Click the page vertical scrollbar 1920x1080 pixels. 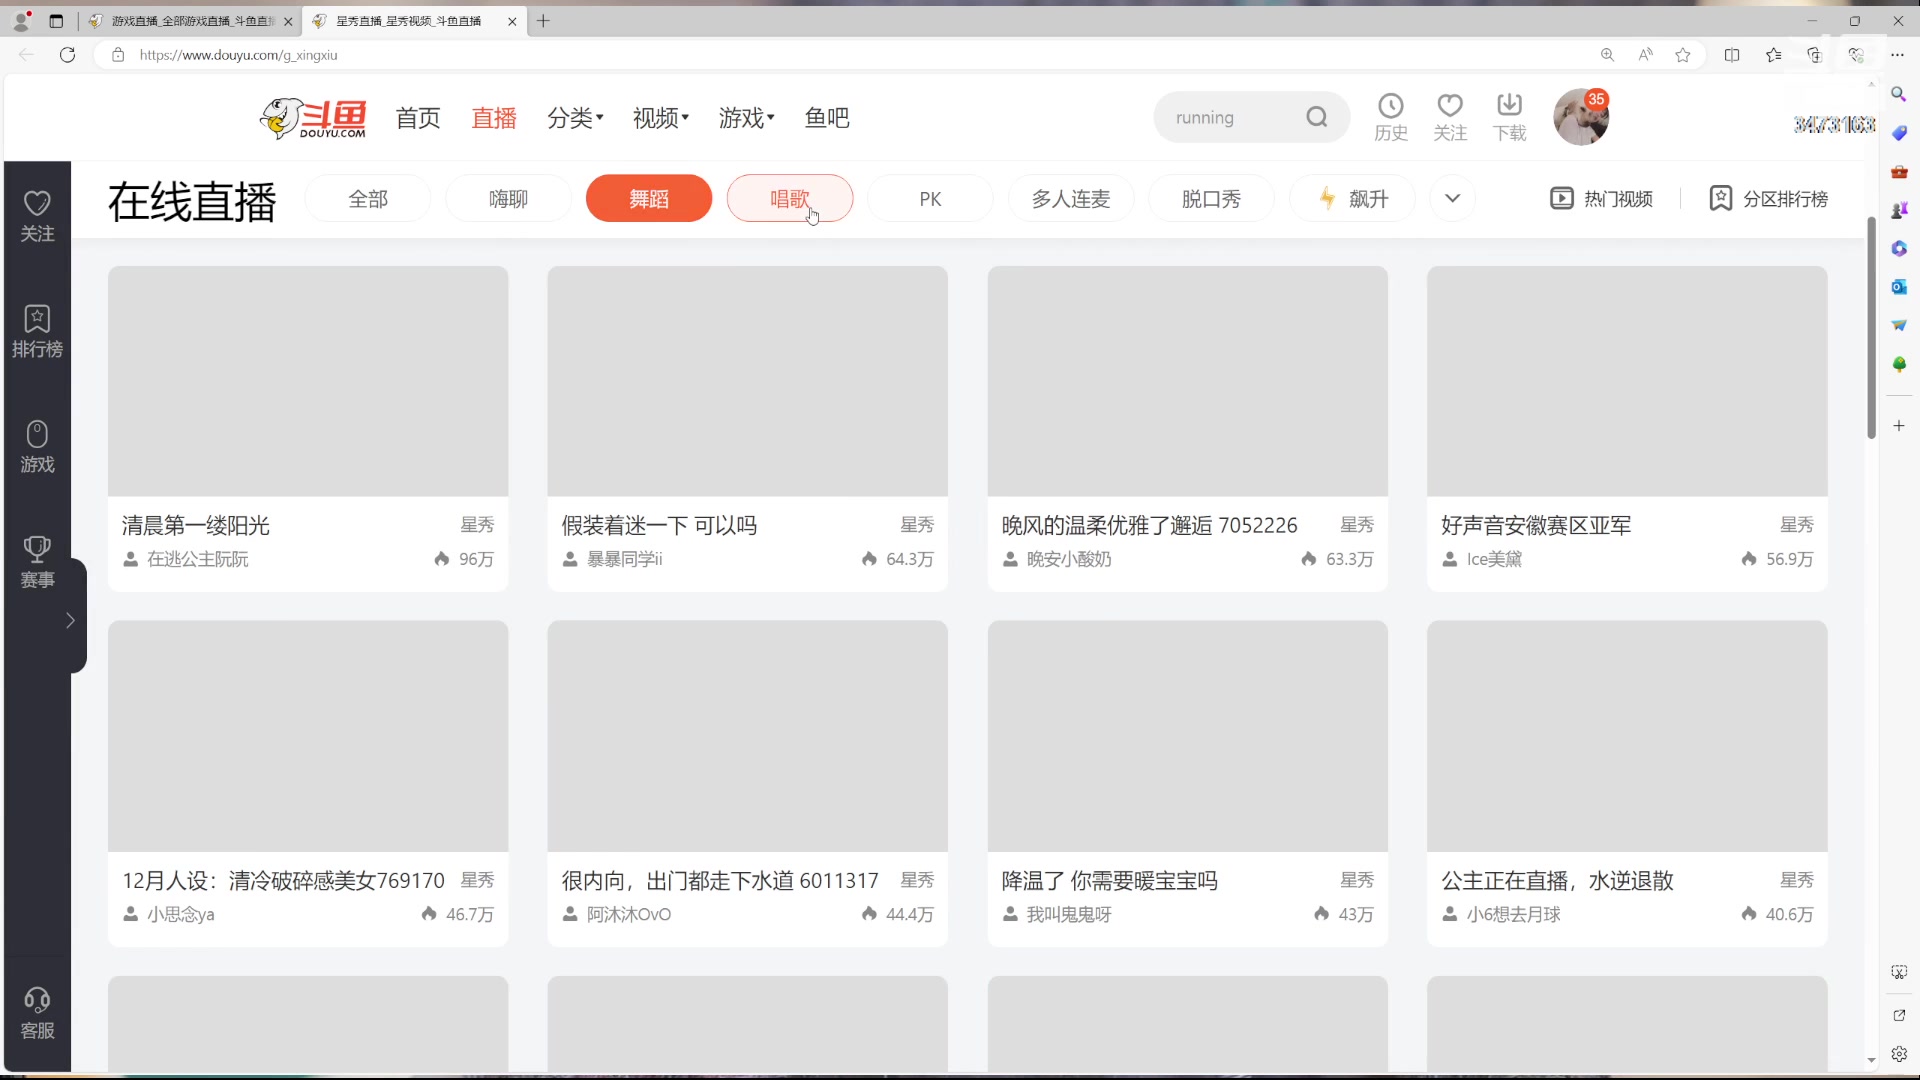point(1871,328)
